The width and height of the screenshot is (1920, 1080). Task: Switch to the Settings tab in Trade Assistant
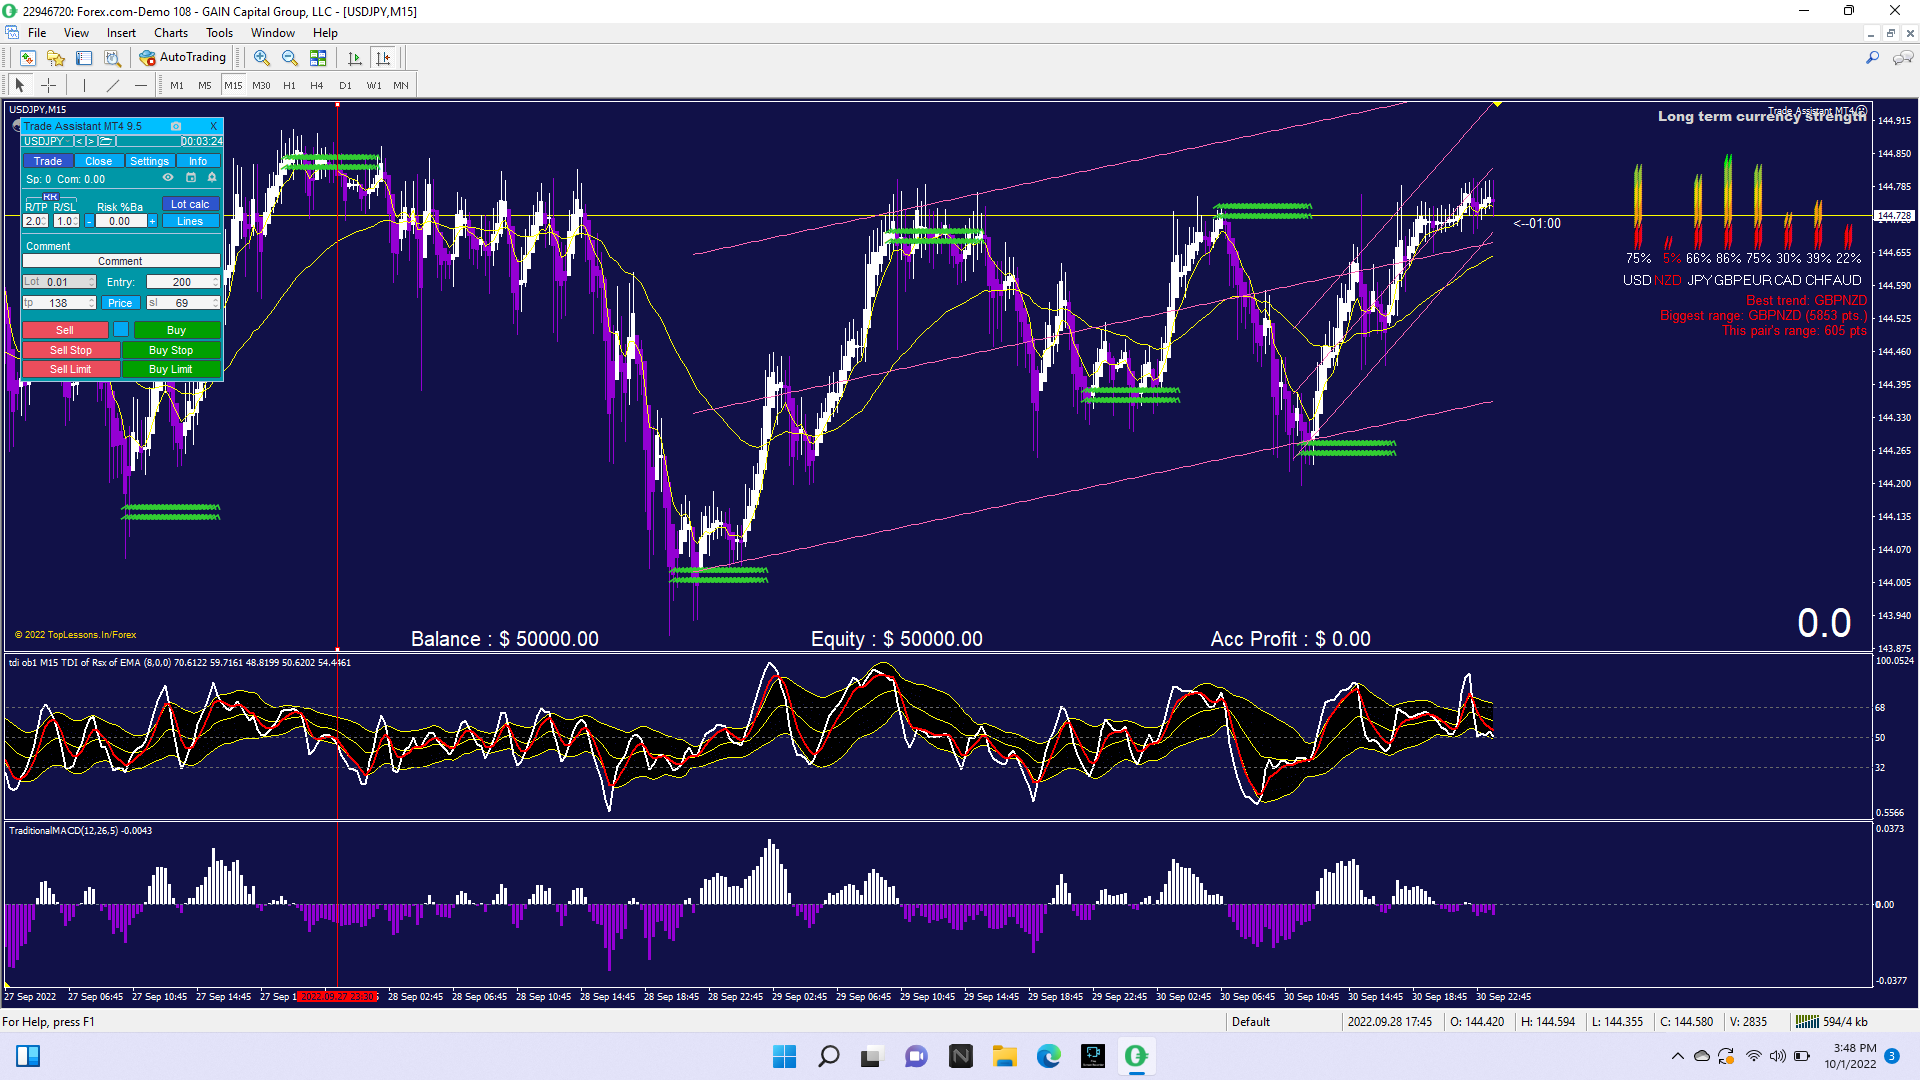[x=149, y=161]
